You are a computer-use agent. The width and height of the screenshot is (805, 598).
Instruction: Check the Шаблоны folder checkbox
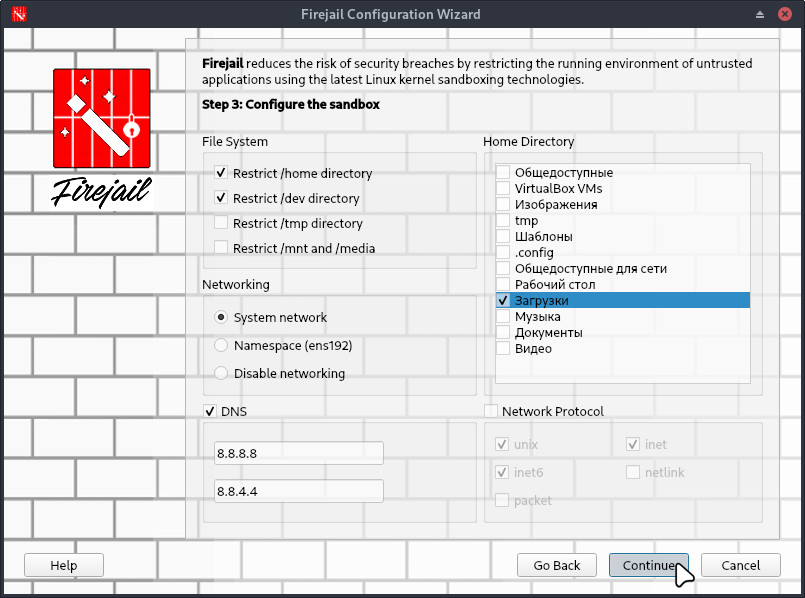point(503,236)
